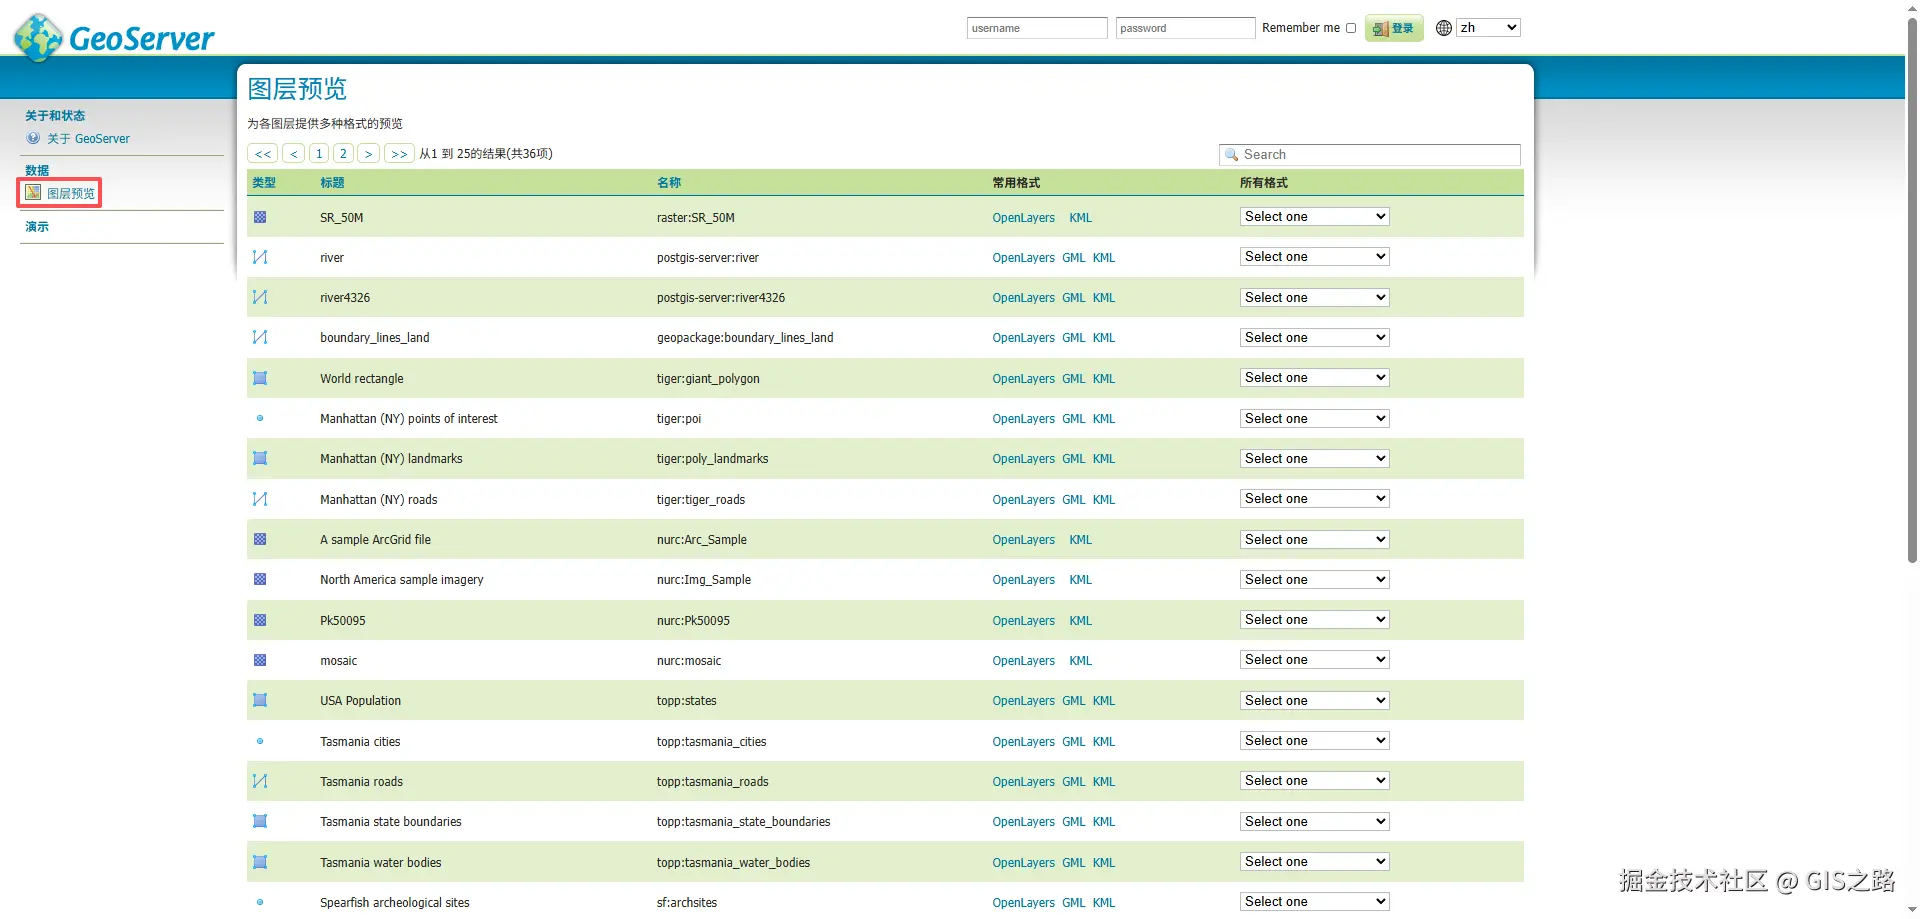Screen dimensions: 1920x919
Task: Click the password input field
Action: pyautogui.click(x=1185, y=28)
